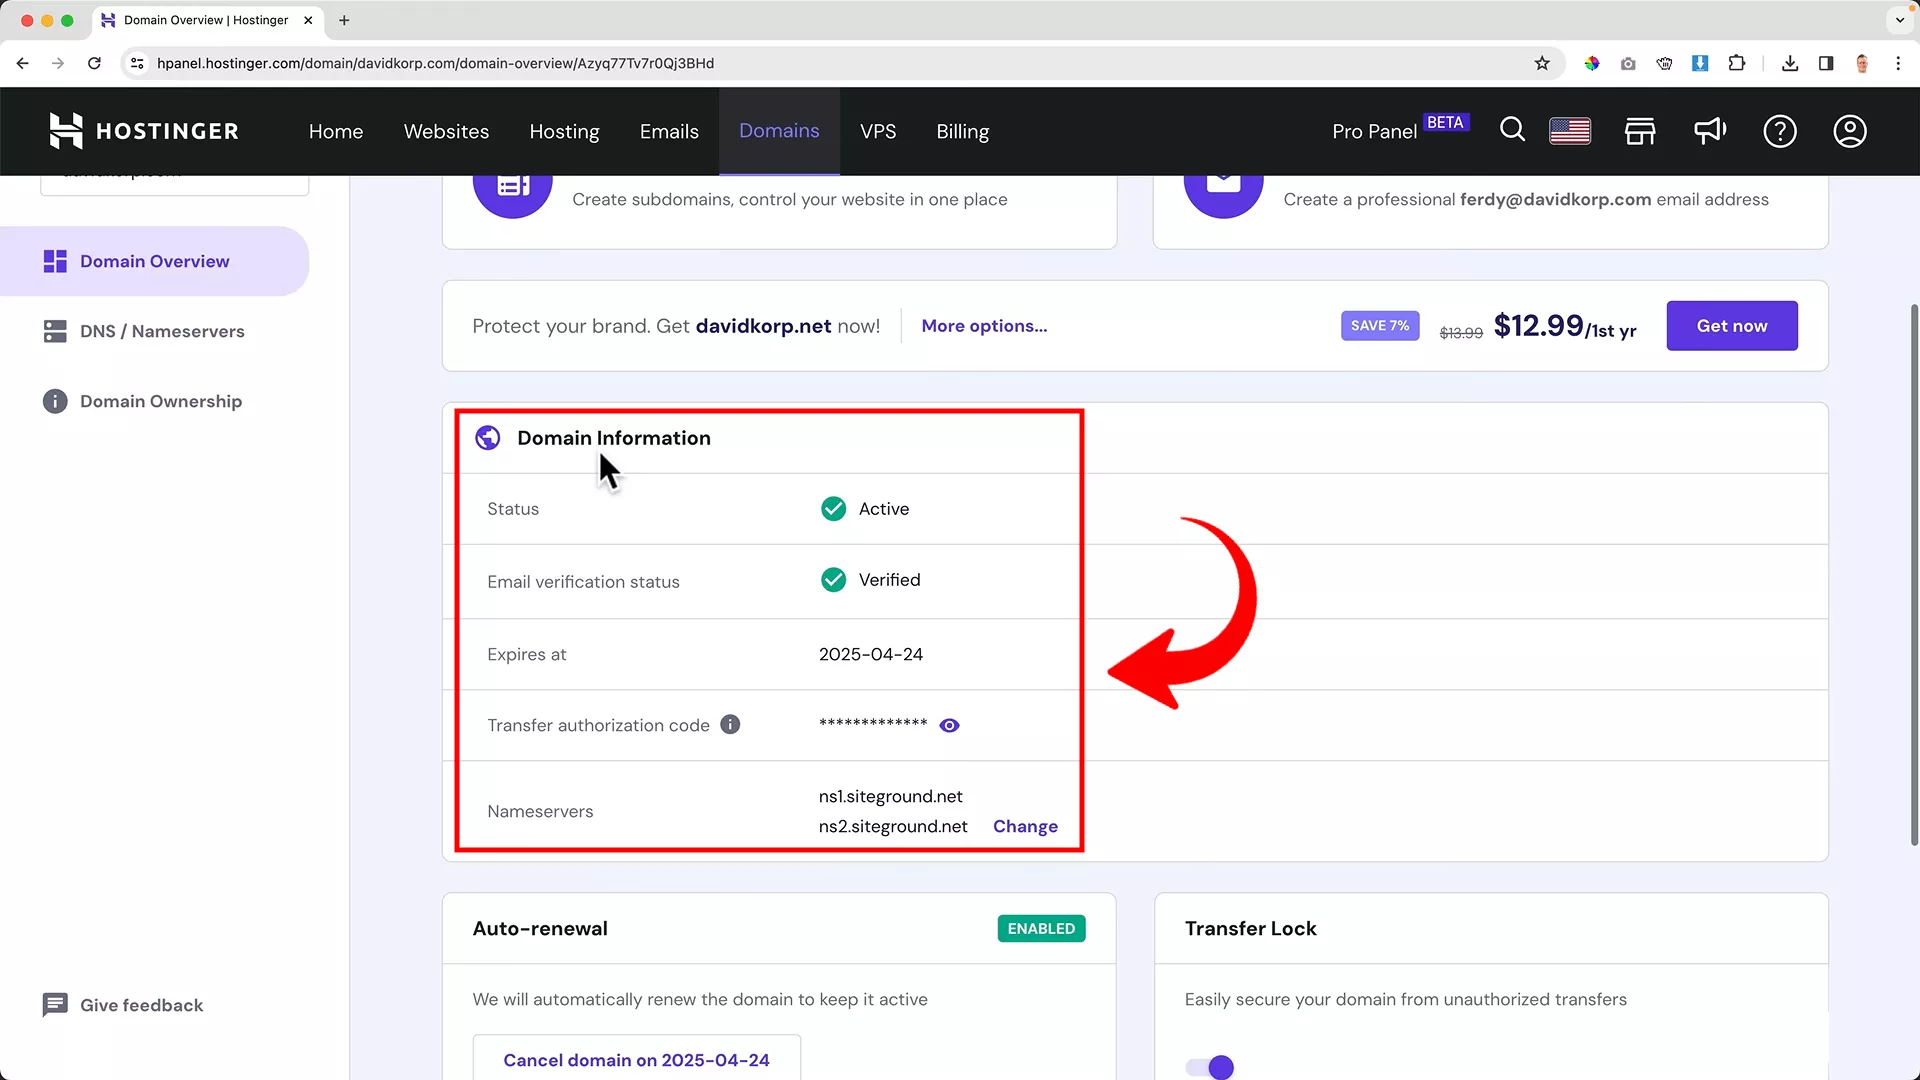Open the user profile account icon
The image size is (1920, 1080).
(x=1850, y=131)
